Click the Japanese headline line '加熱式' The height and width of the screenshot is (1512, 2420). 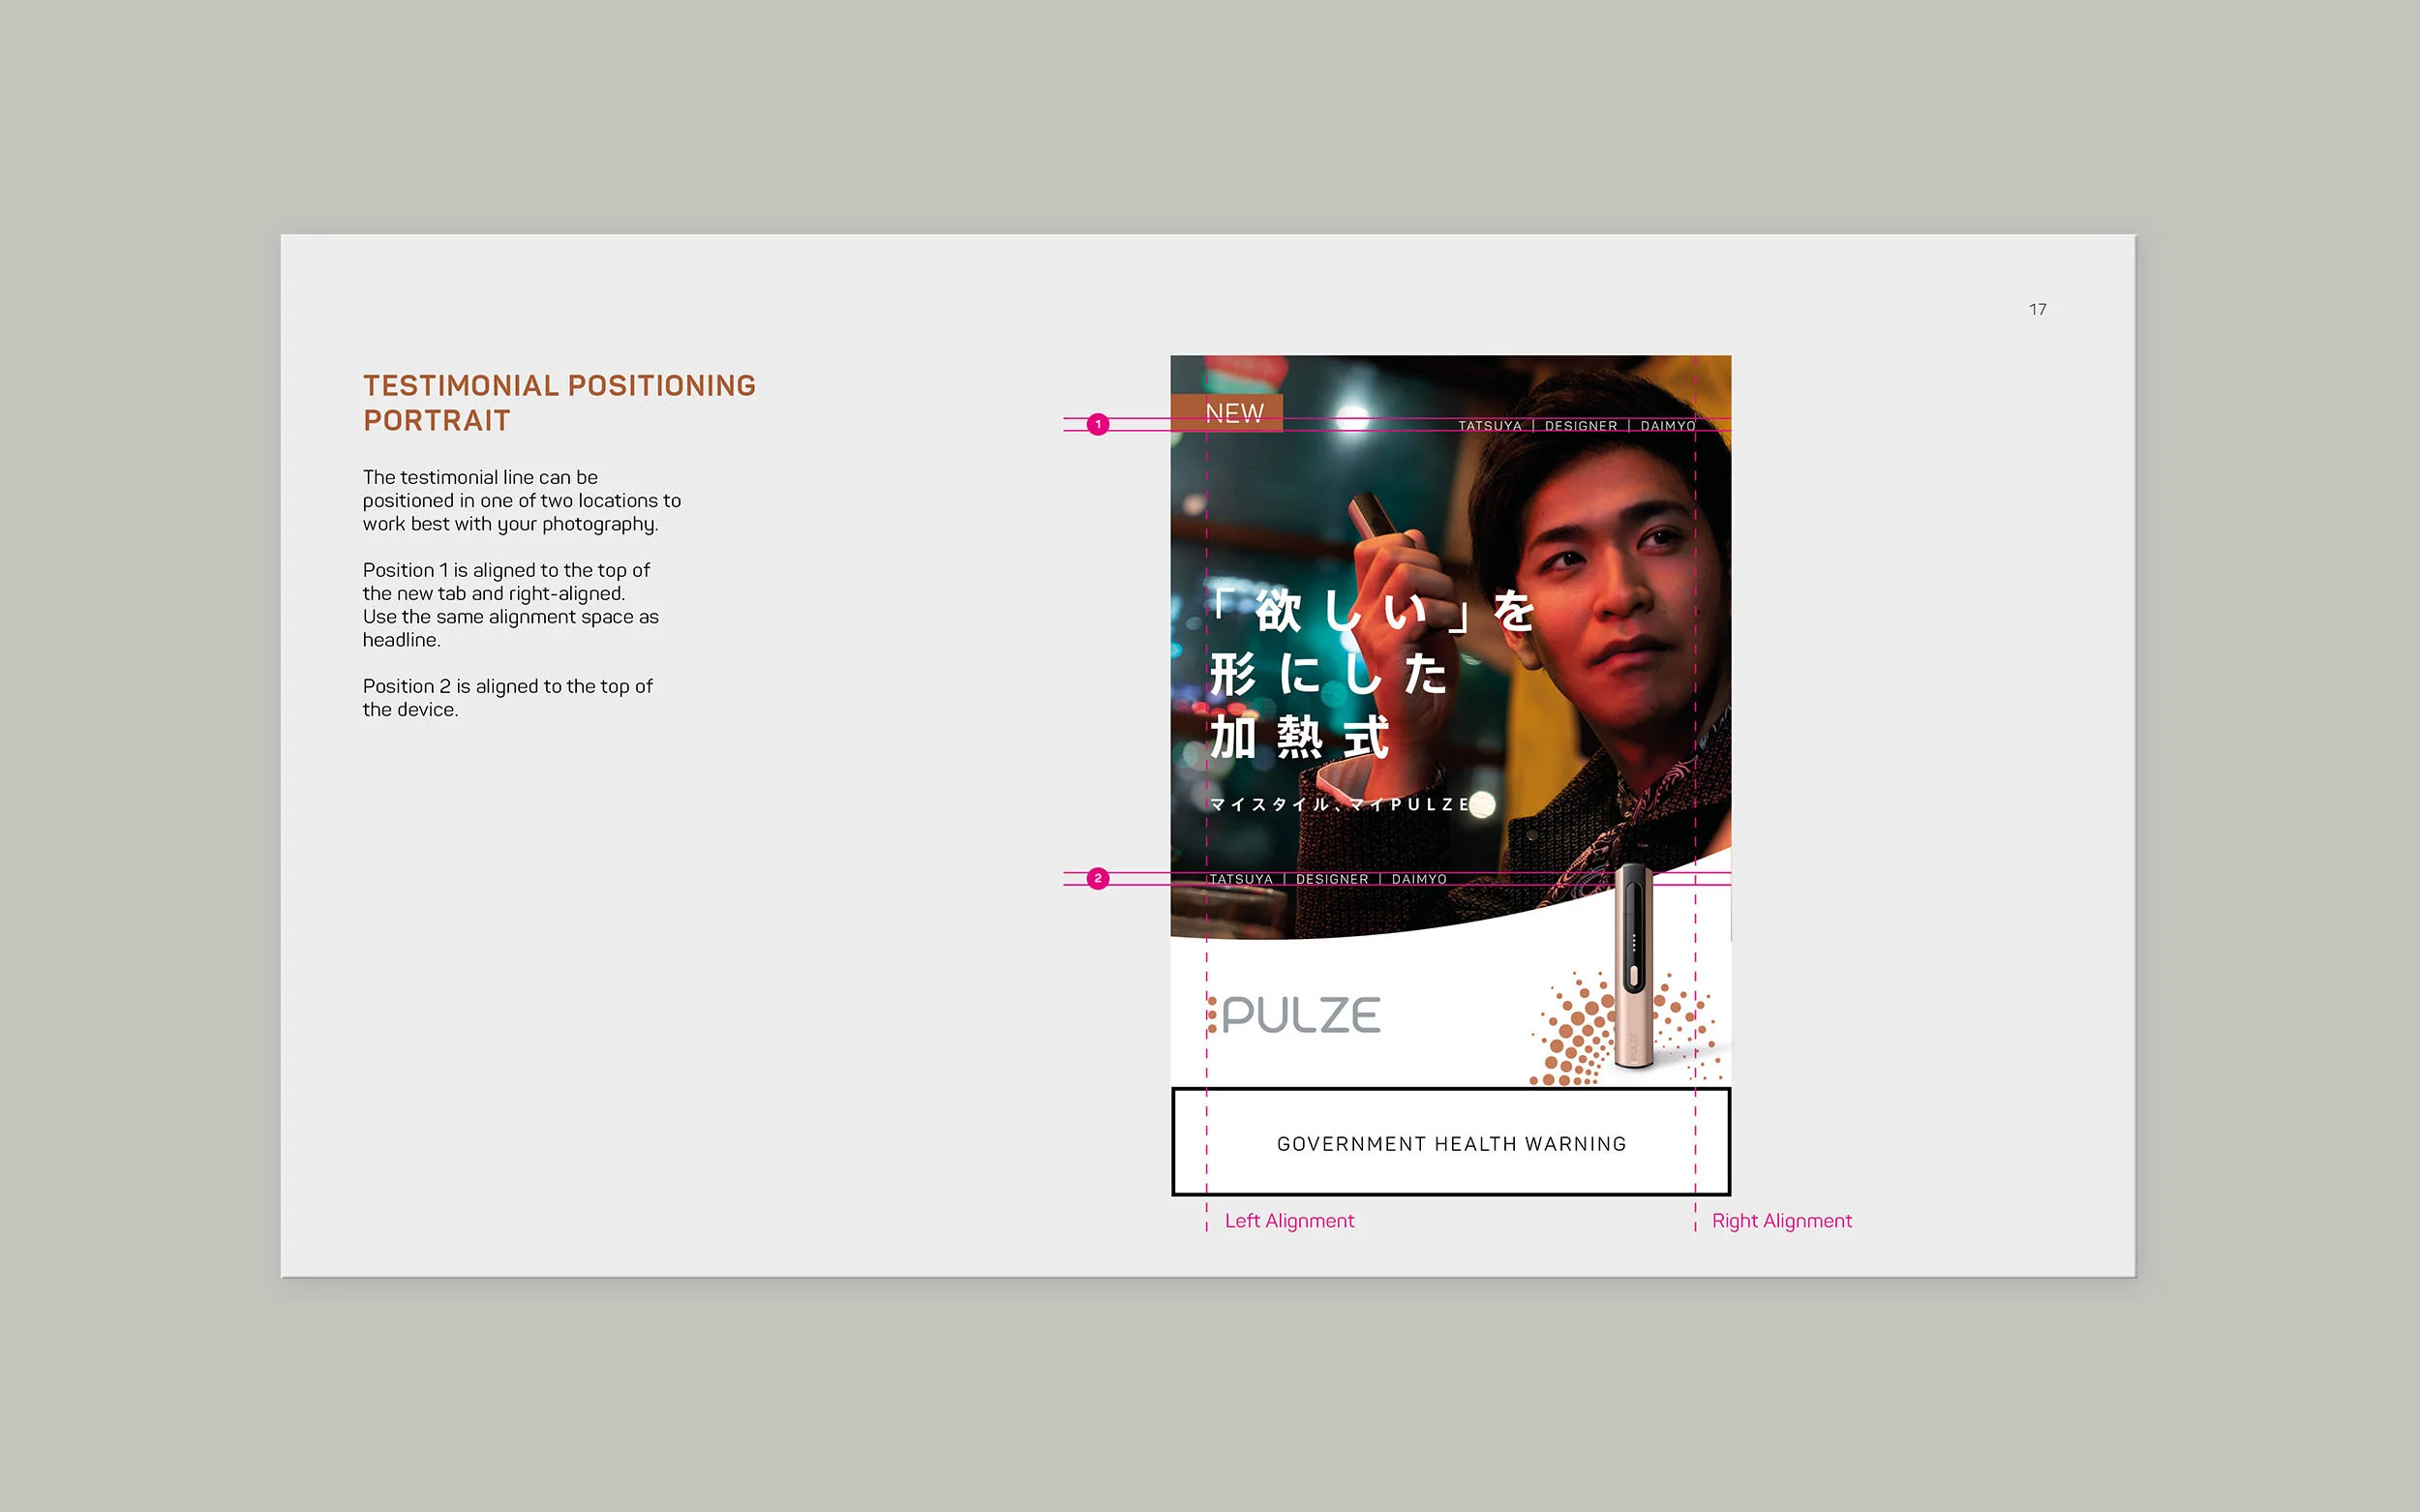pos(1299,738)
